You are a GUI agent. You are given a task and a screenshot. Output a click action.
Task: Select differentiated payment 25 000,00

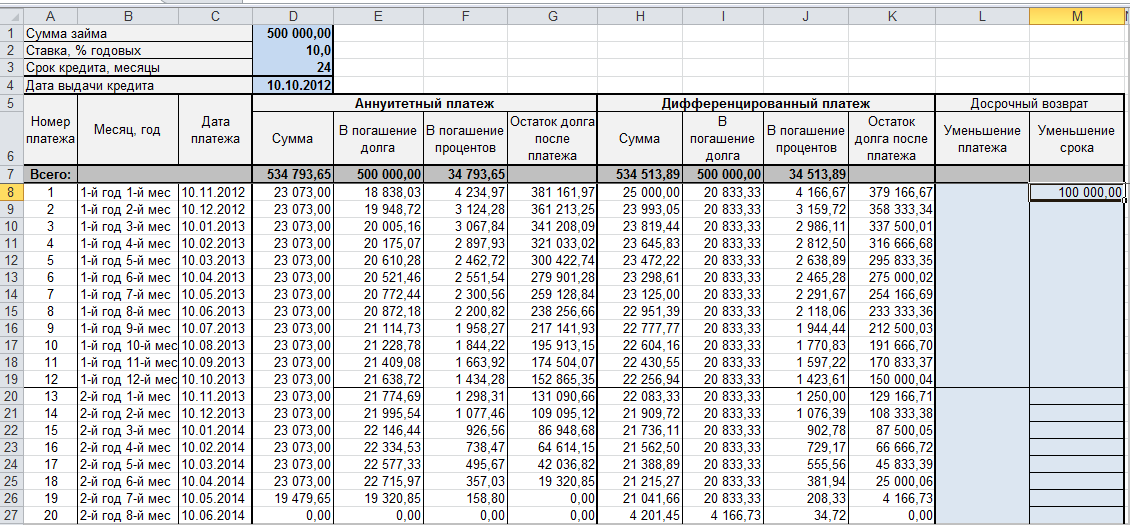pos(640,192)
